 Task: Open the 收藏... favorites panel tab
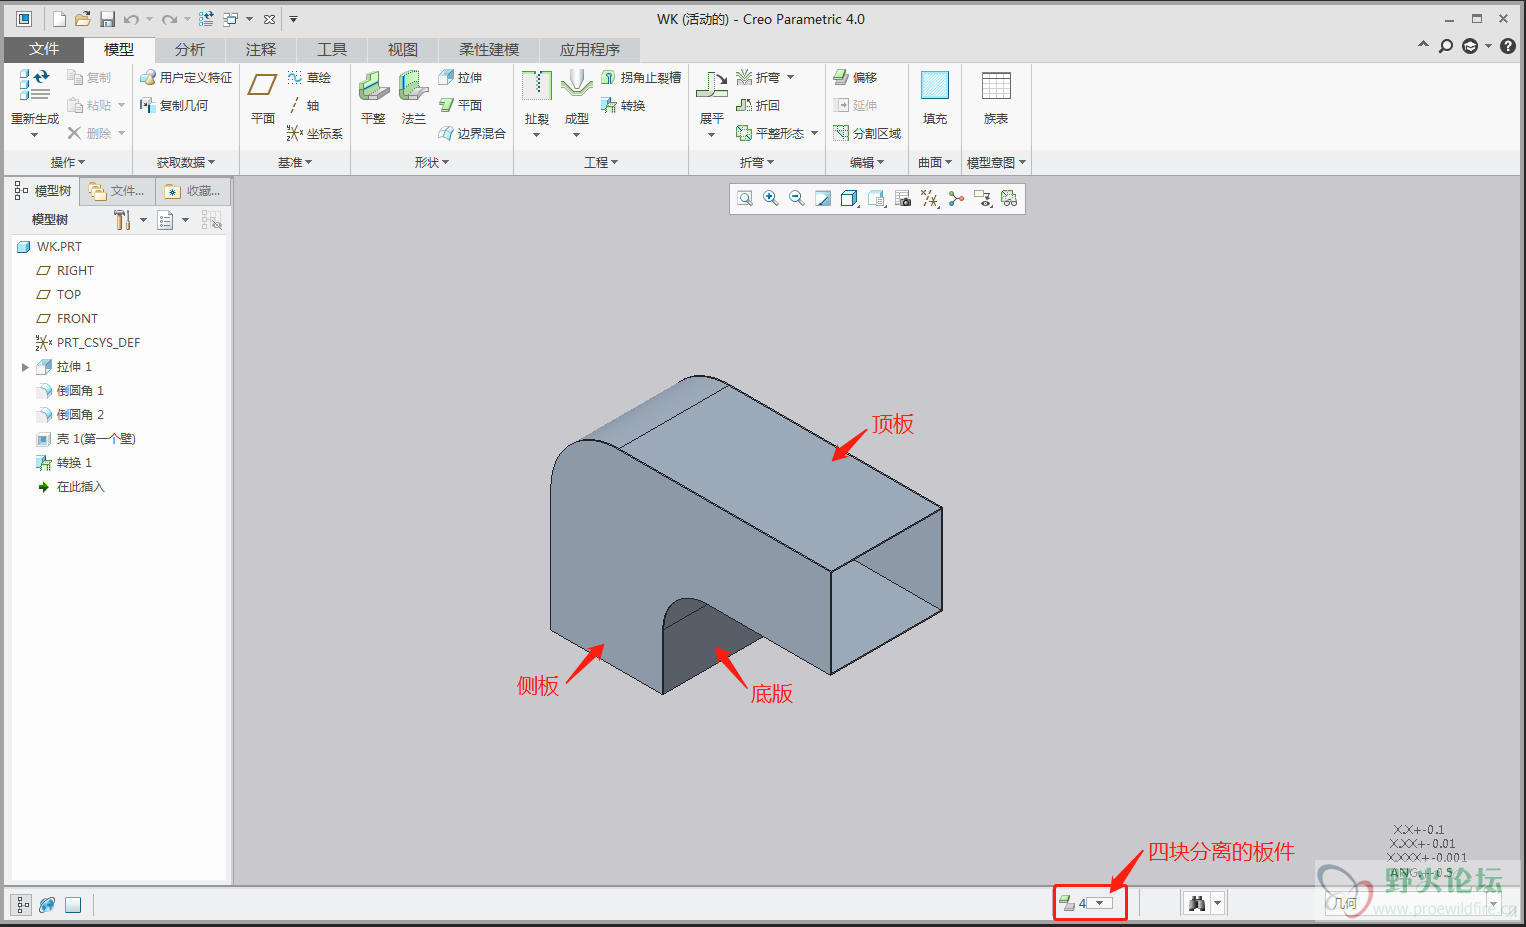click(x=193, y=191)
